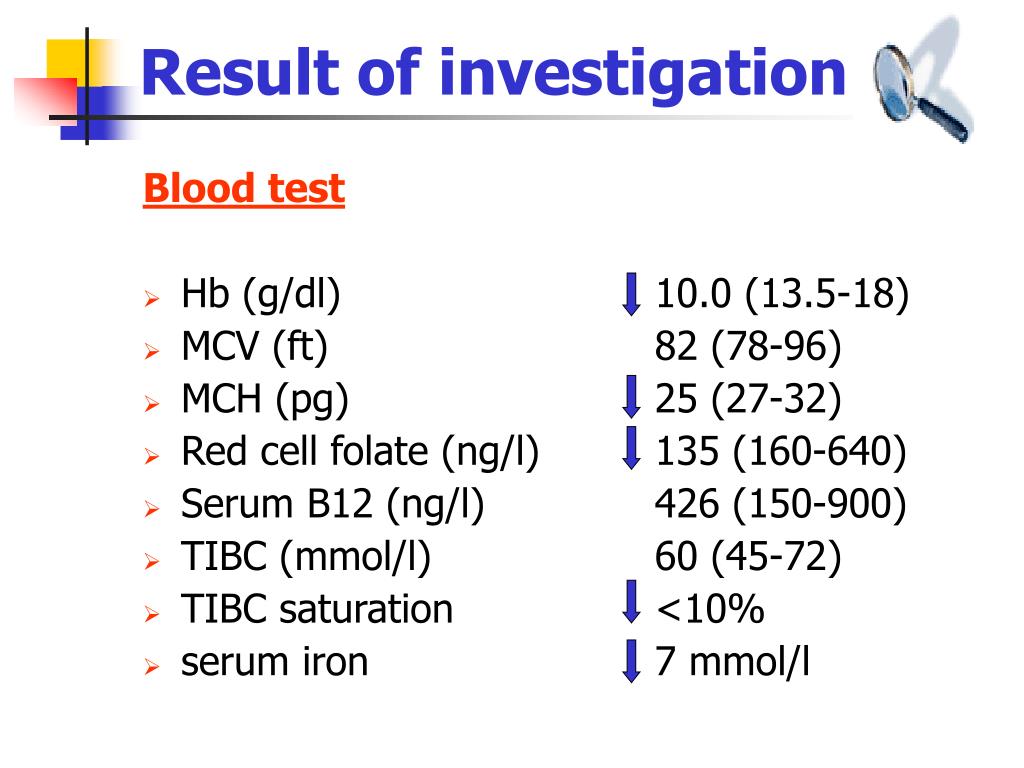Click the bullet arrow before serum iron
Screen dimensions: 1024x768
tap(152, 667)
